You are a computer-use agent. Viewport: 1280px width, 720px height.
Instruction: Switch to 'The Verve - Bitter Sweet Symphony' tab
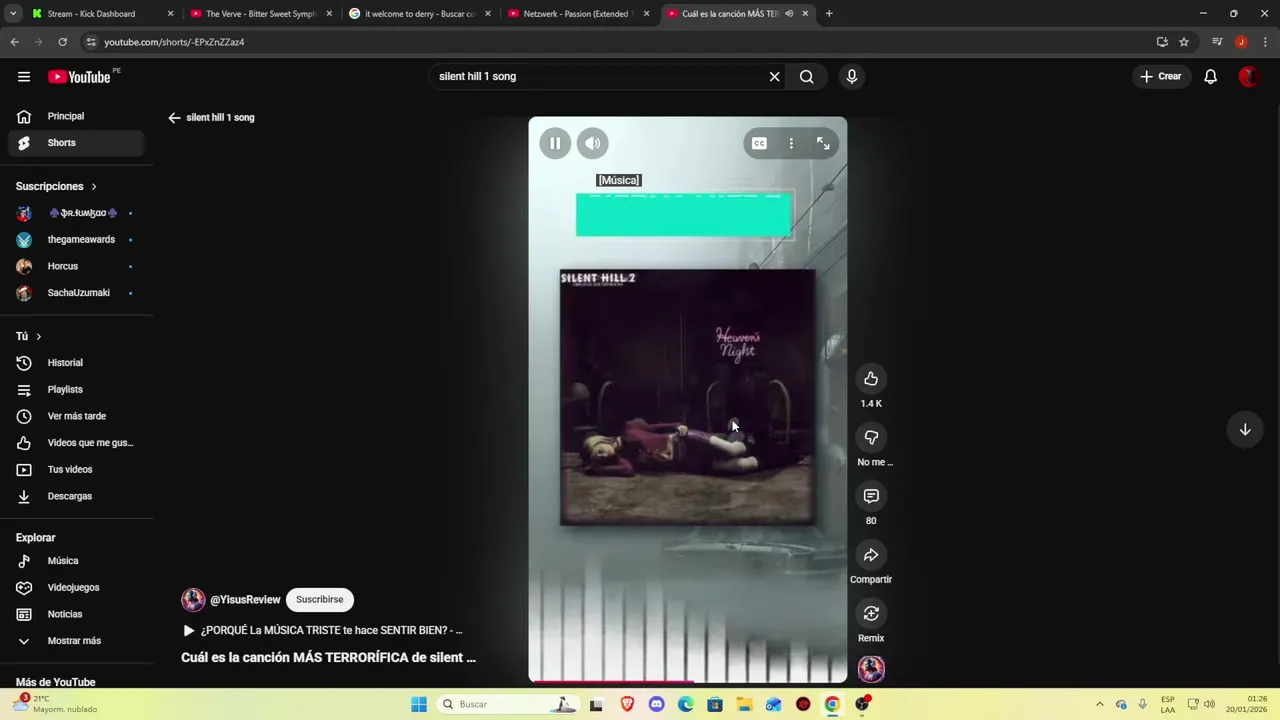click(x=260, y=14)
